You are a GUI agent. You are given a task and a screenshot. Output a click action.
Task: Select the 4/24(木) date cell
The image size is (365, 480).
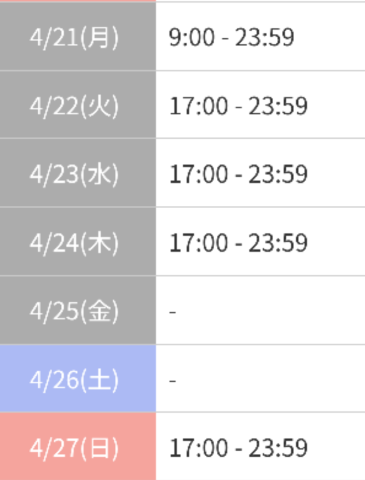[x=78, y=242]
